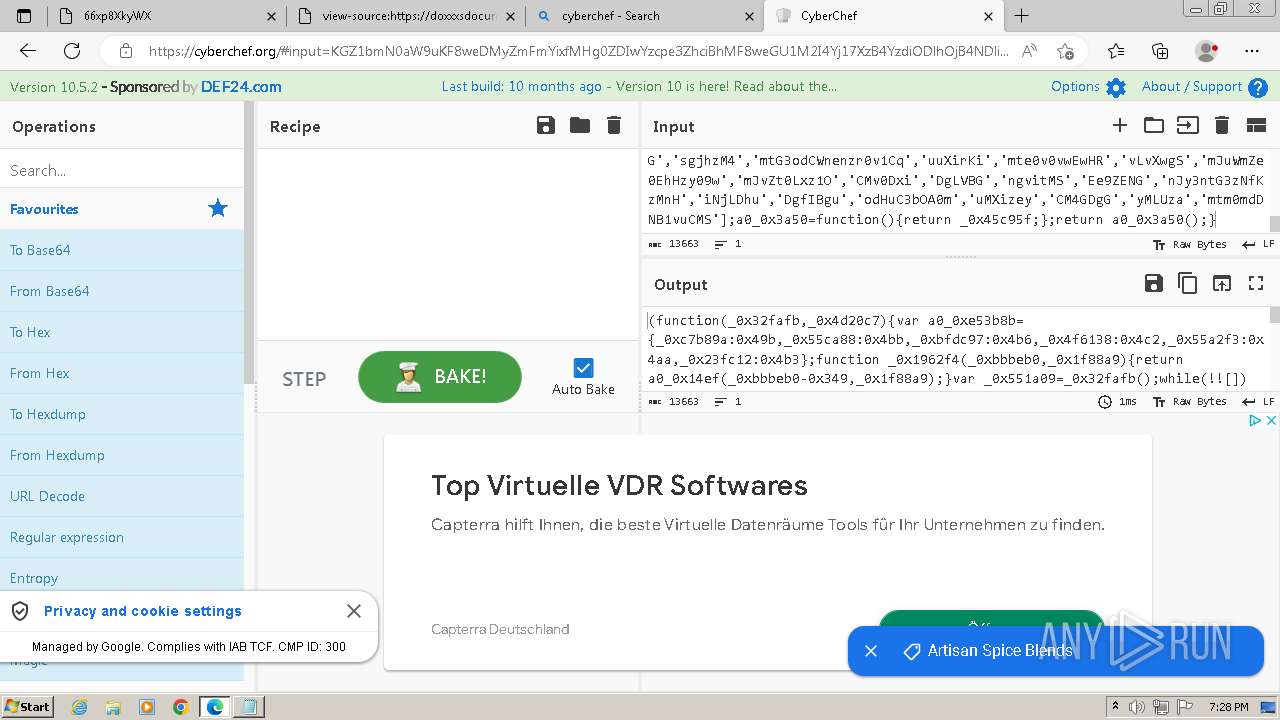Close the privacy and cookie popup
This screenshot has width=1280, height=720.
354,611
